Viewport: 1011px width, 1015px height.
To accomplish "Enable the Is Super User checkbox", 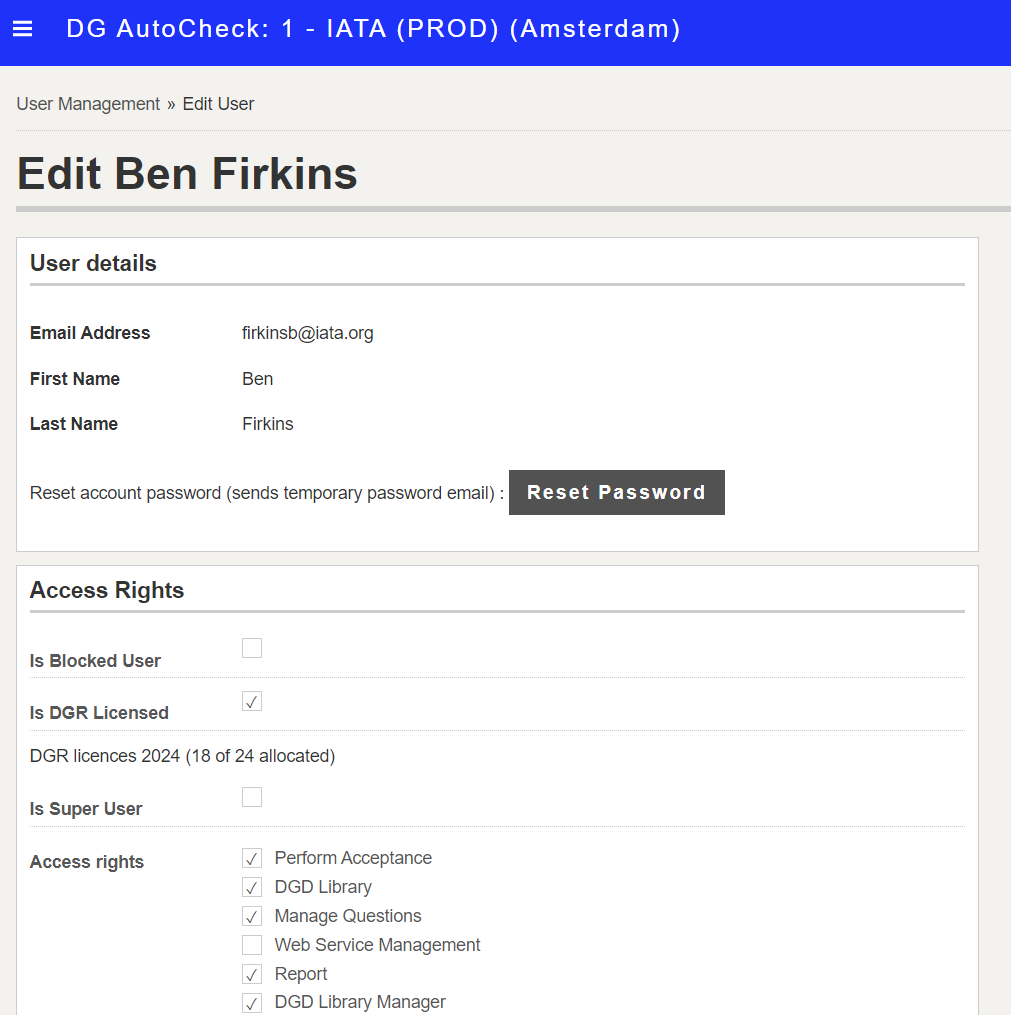I will 252,797.
